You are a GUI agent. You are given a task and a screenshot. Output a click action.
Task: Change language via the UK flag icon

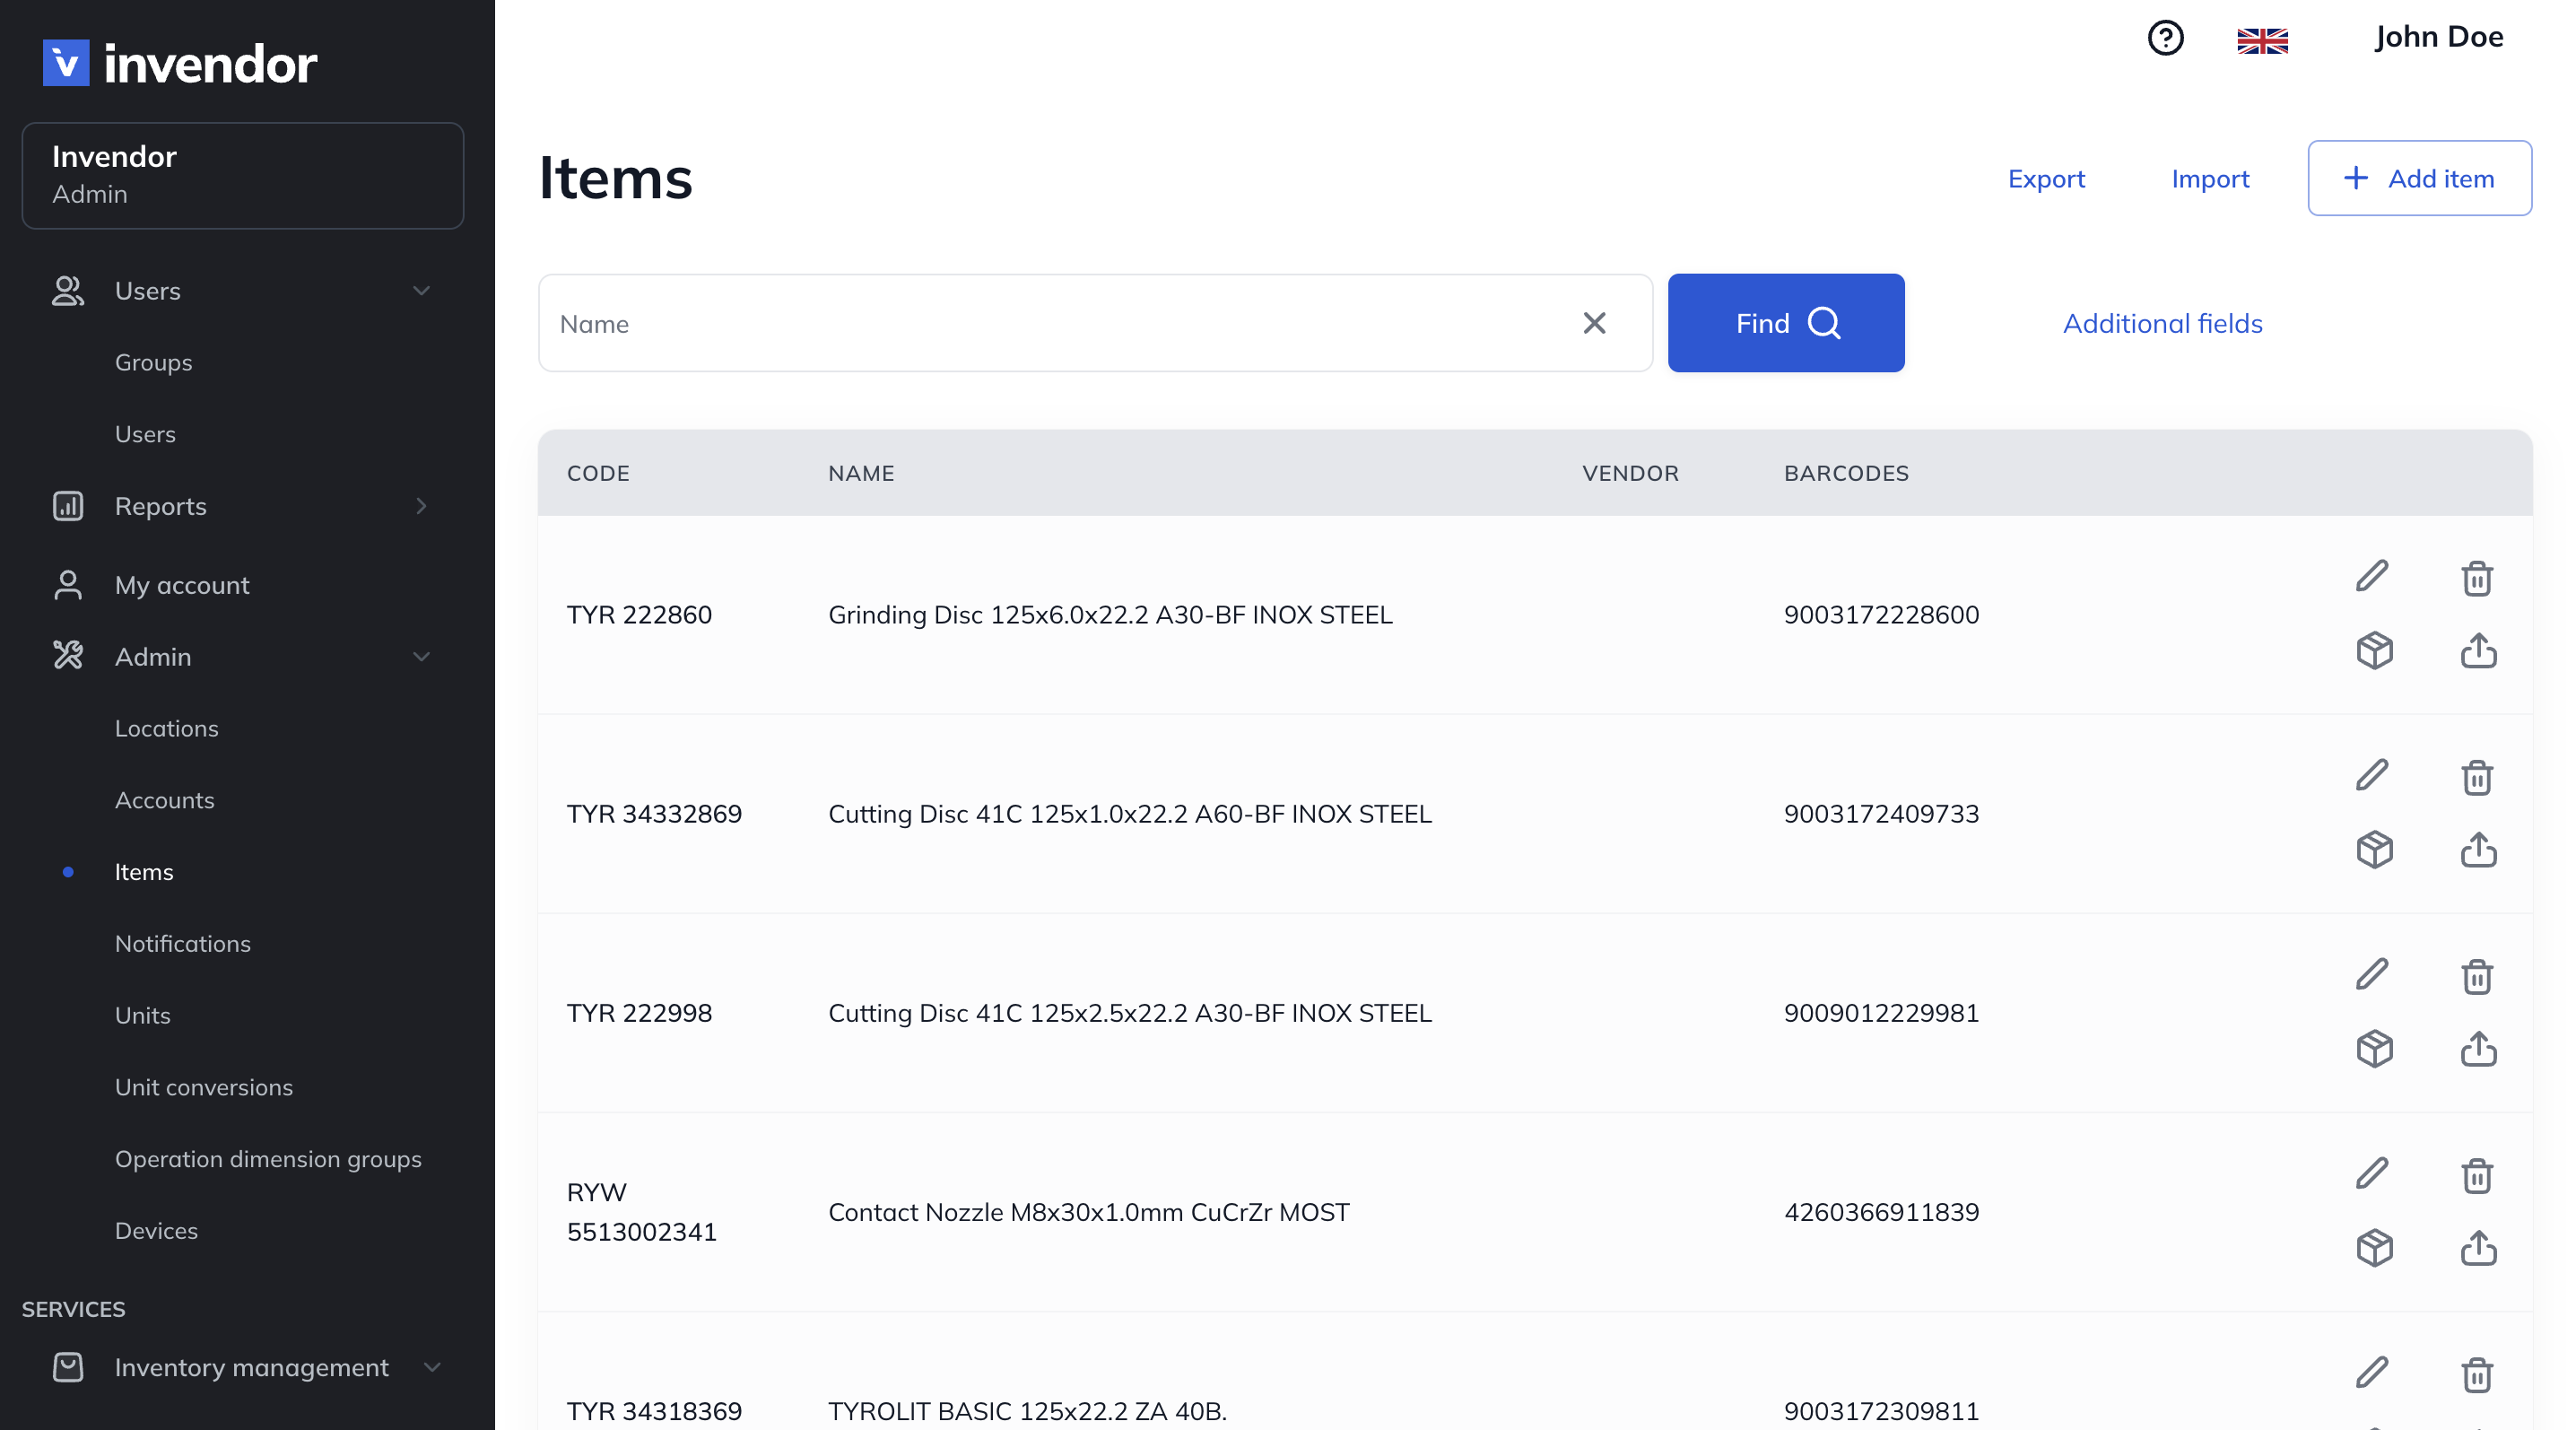pyautogui.click(x=2262, y=40)
